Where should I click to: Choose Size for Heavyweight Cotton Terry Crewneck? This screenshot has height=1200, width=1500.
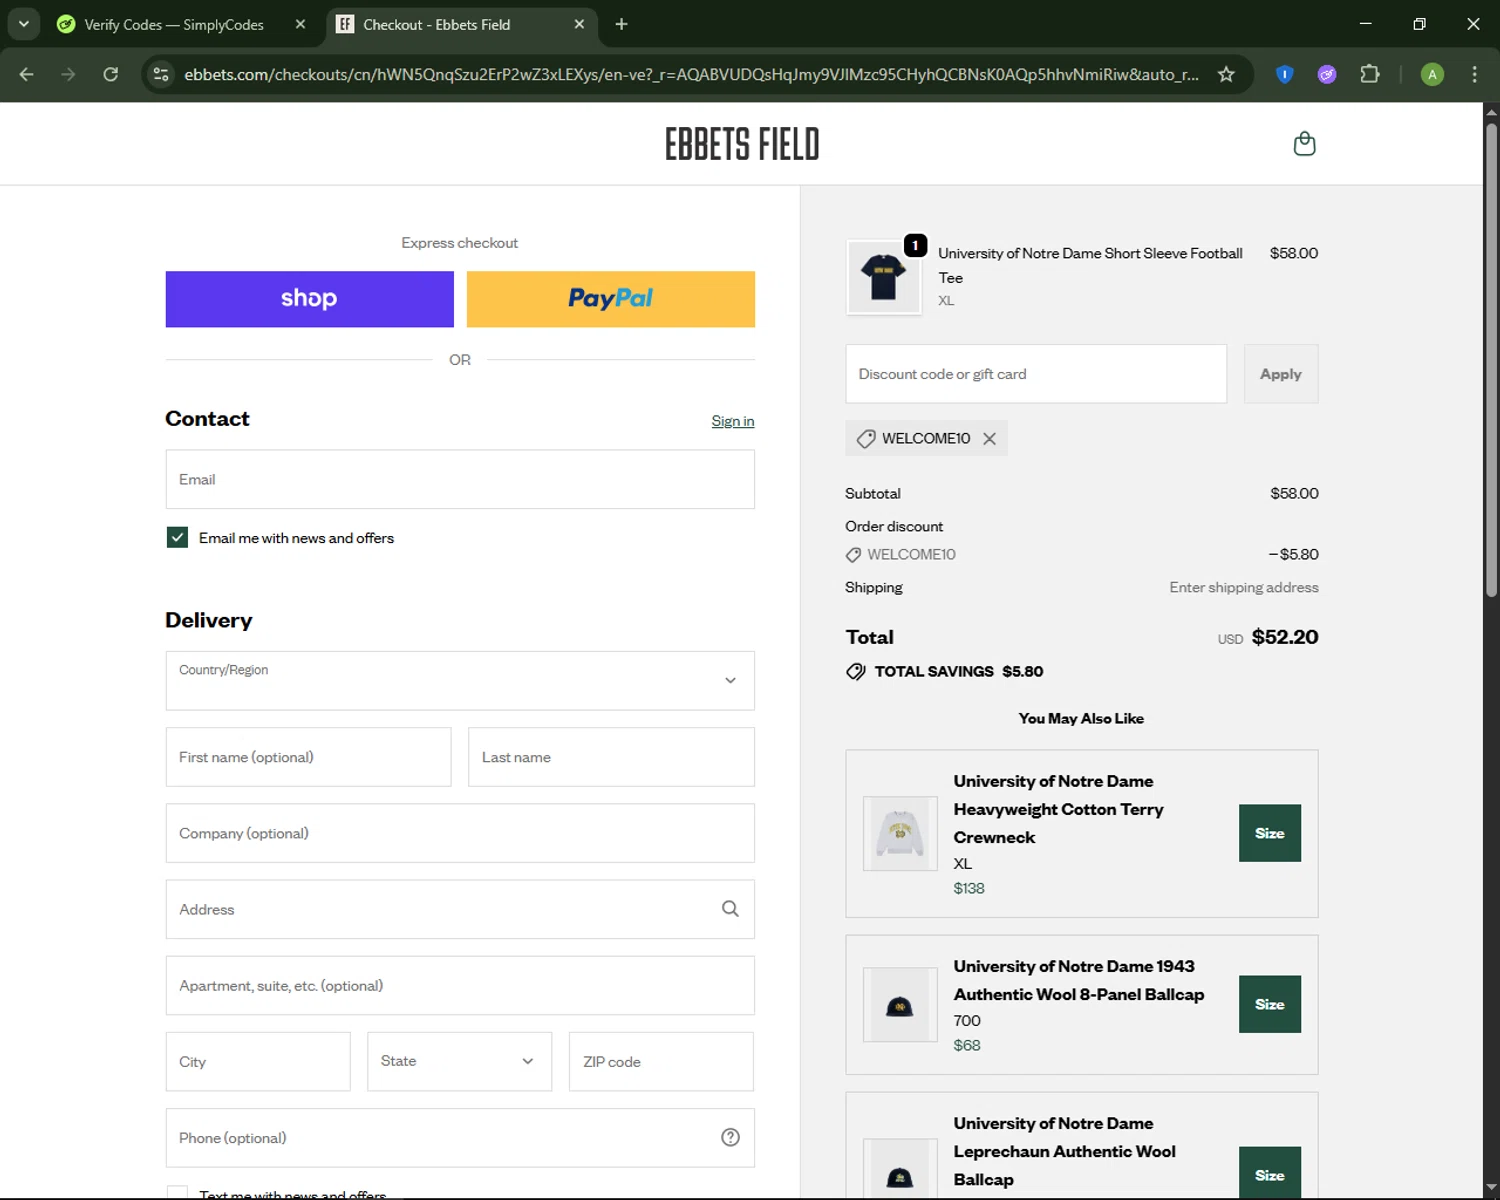click(x=1270, y=833)
